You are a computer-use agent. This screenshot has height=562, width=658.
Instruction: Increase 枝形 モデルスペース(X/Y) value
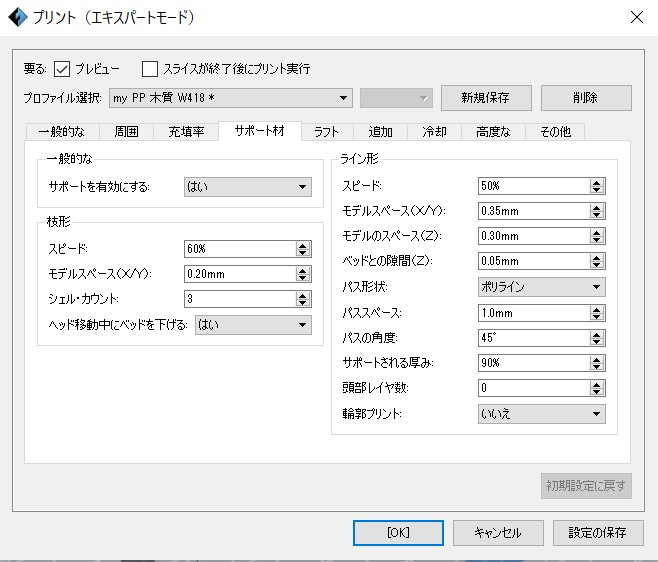point(303,270)
